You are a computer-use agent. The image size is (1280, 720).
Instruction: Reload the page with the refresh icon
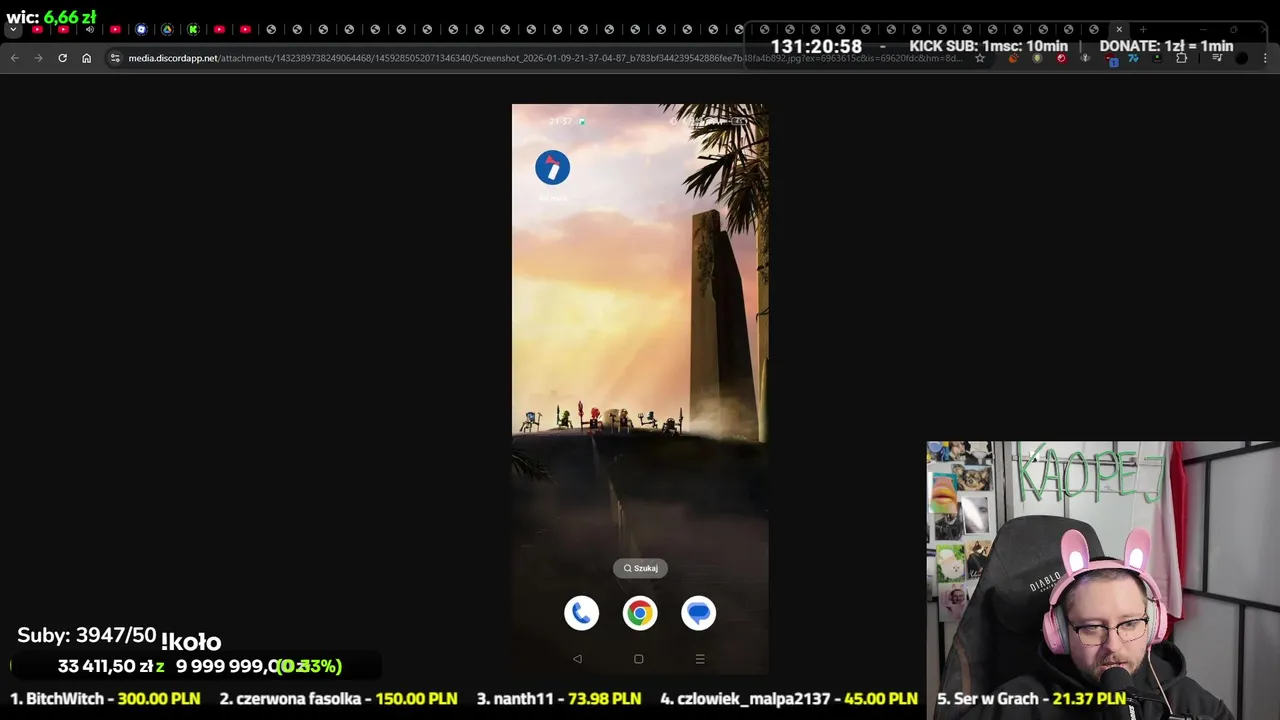click(x=62, y=58)
